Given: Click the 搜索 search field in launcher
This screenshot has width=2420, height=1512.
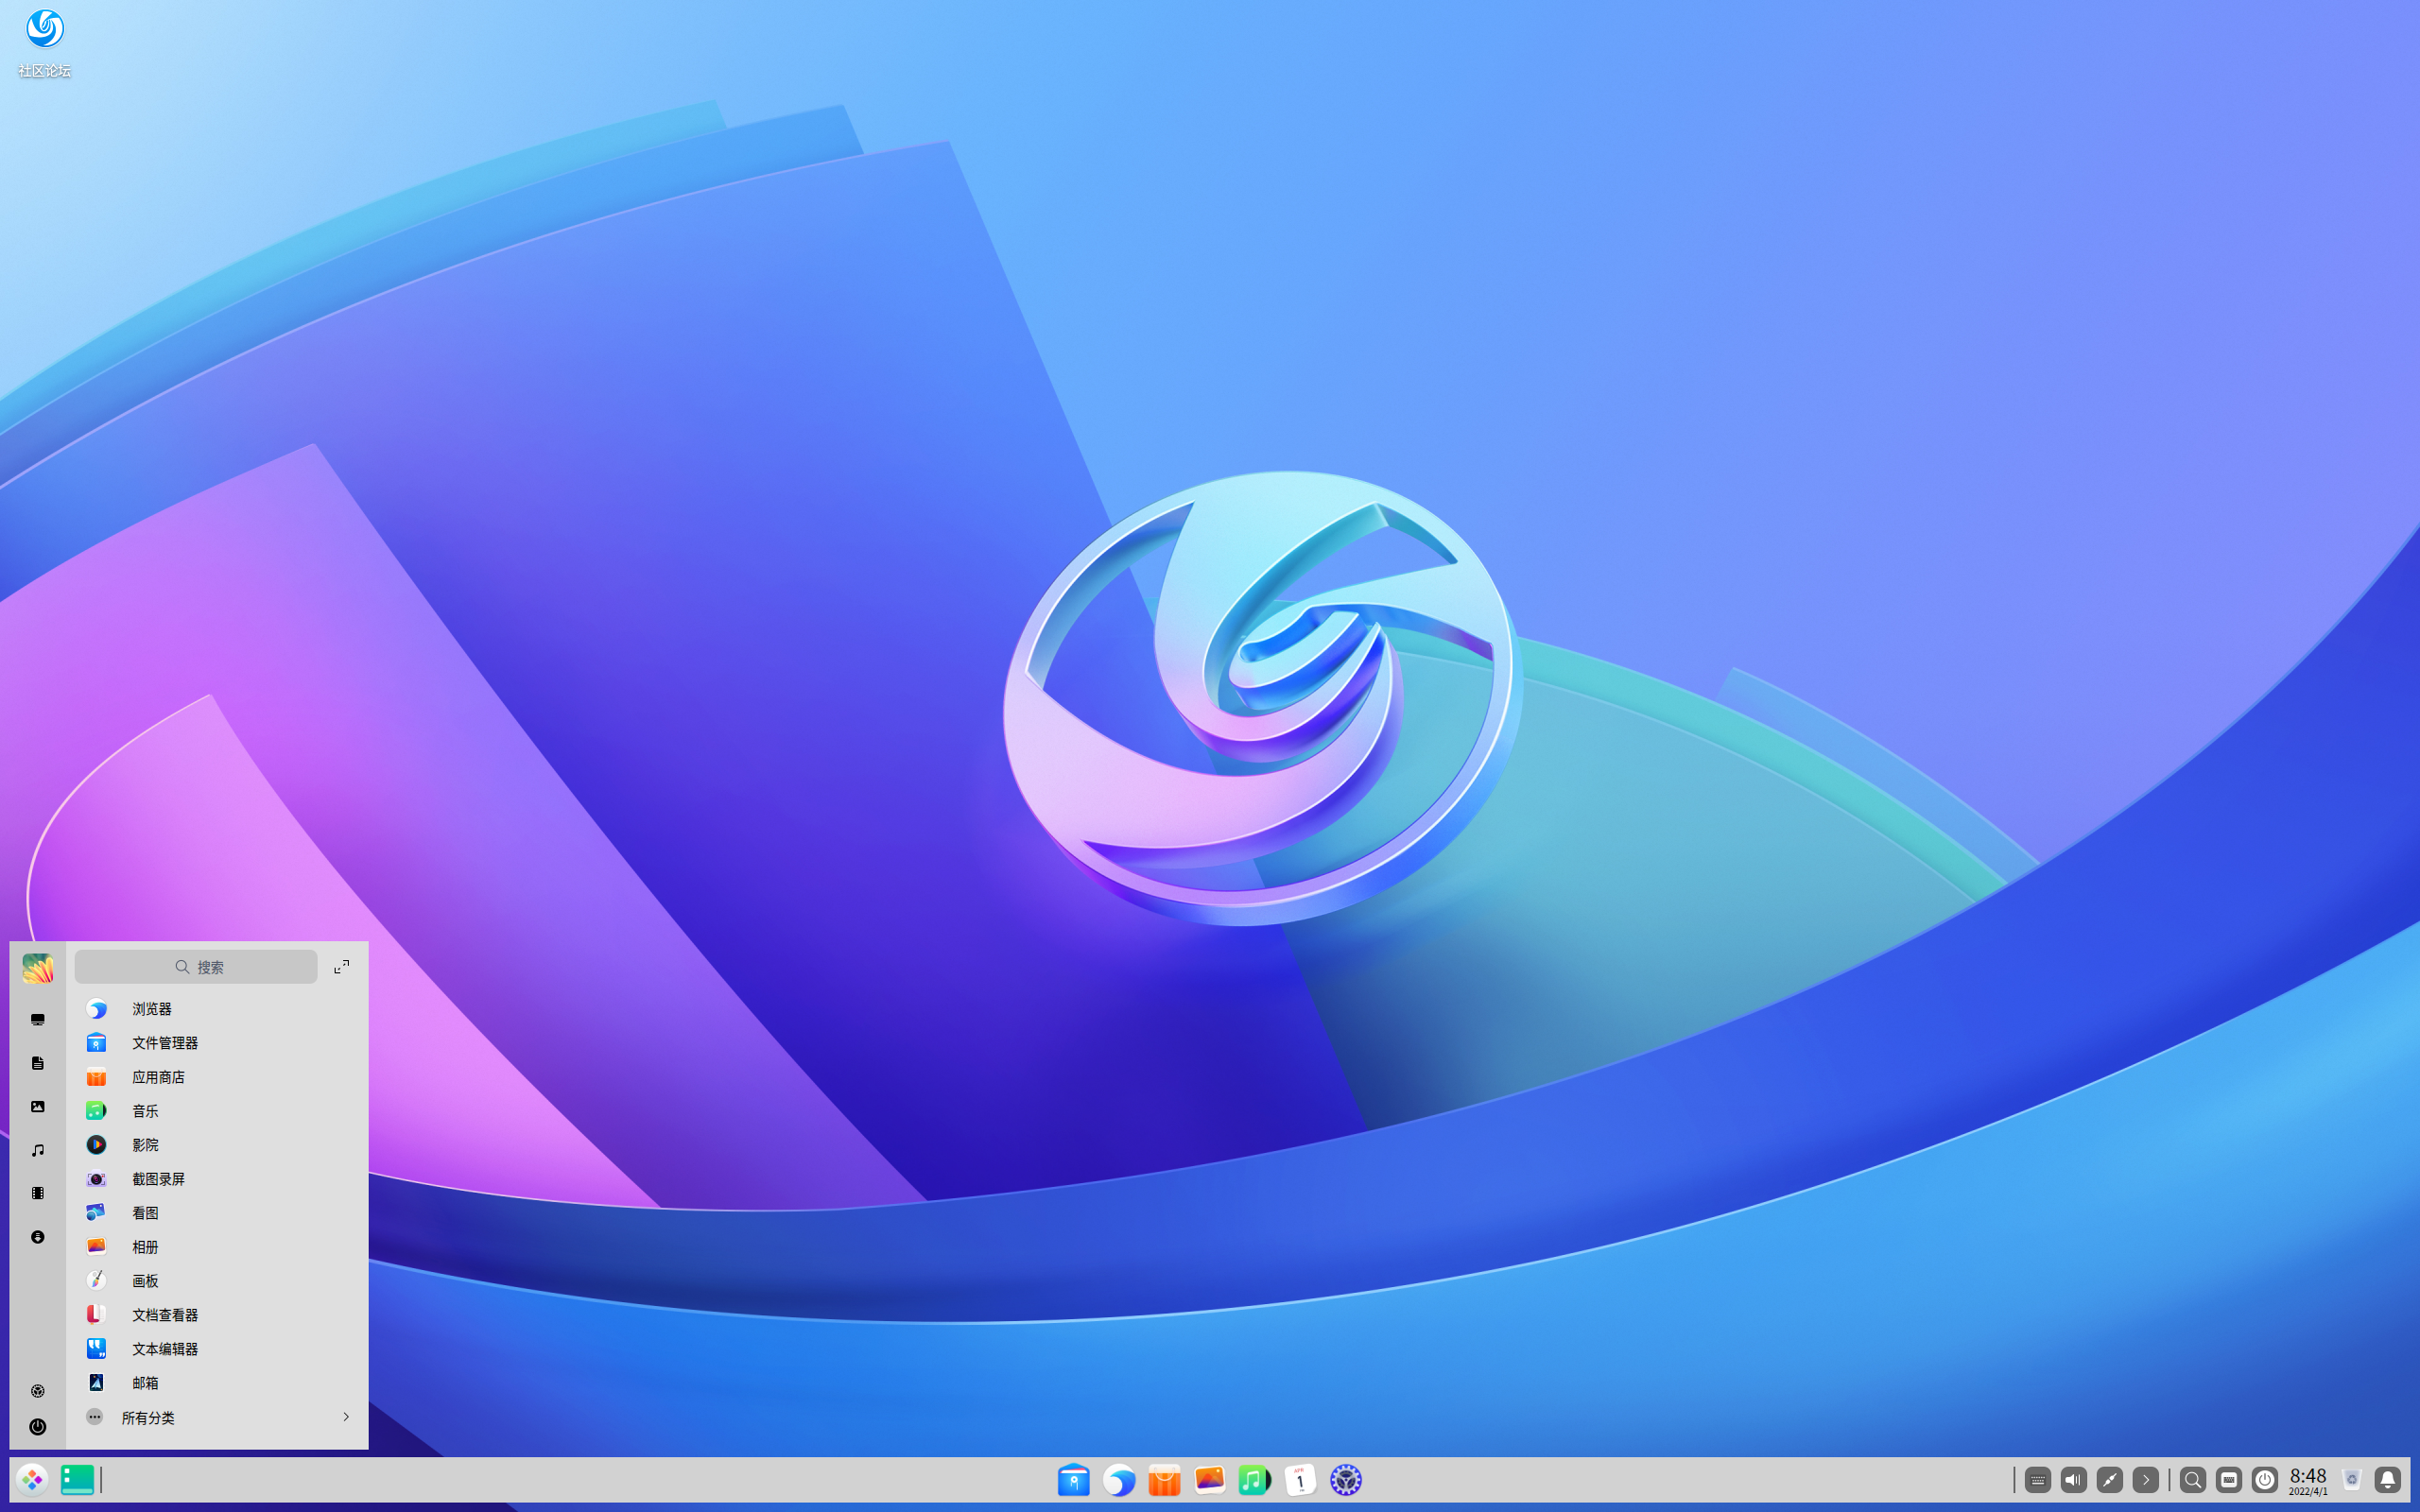Looking at the screenshot, I should click(x=196, y=966).
